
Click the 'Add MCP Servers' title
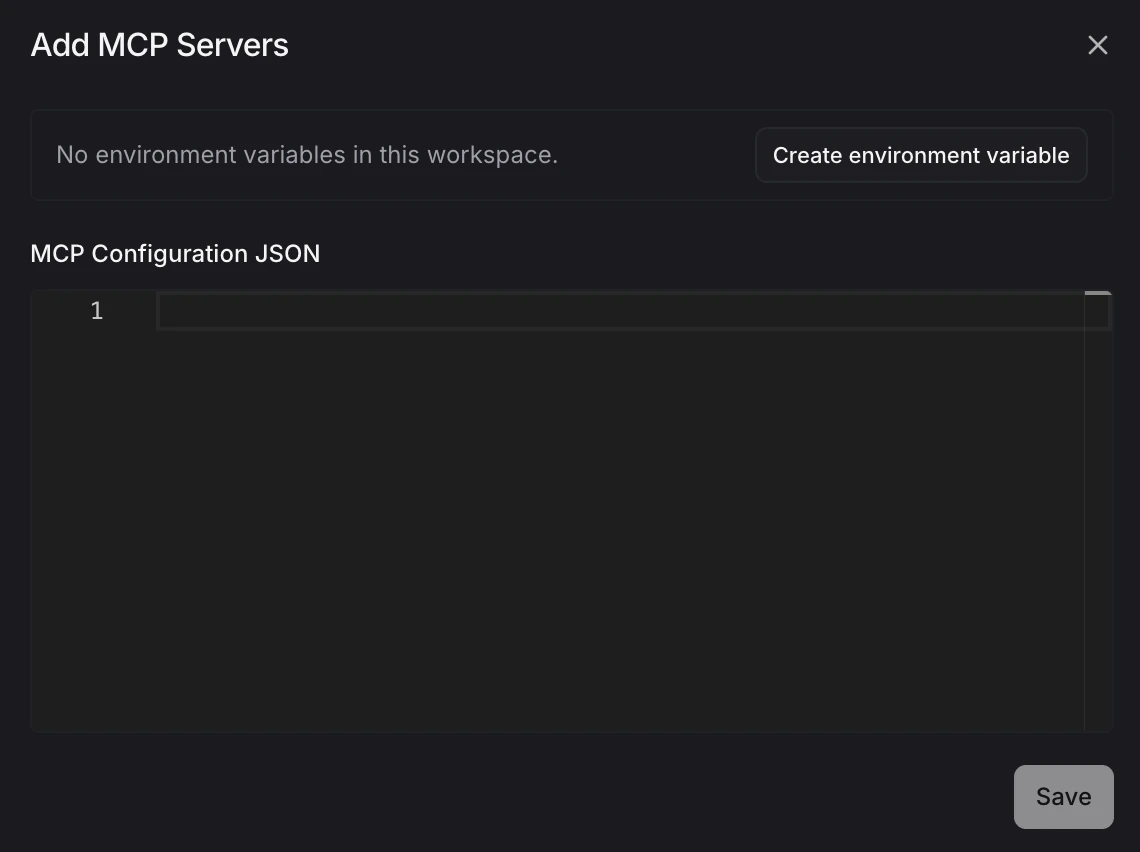159,45
